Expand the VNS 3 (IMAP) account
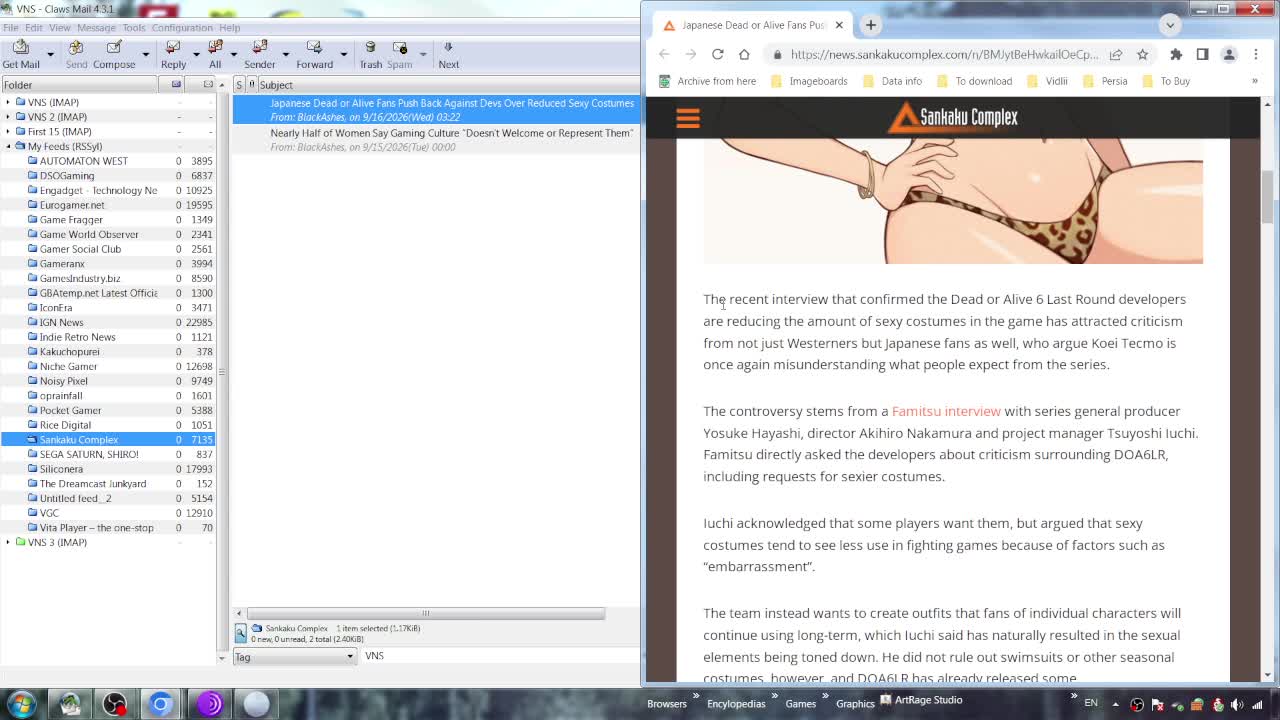Image resolution: width=1280 pixels, height=720 pixels. 8,542
